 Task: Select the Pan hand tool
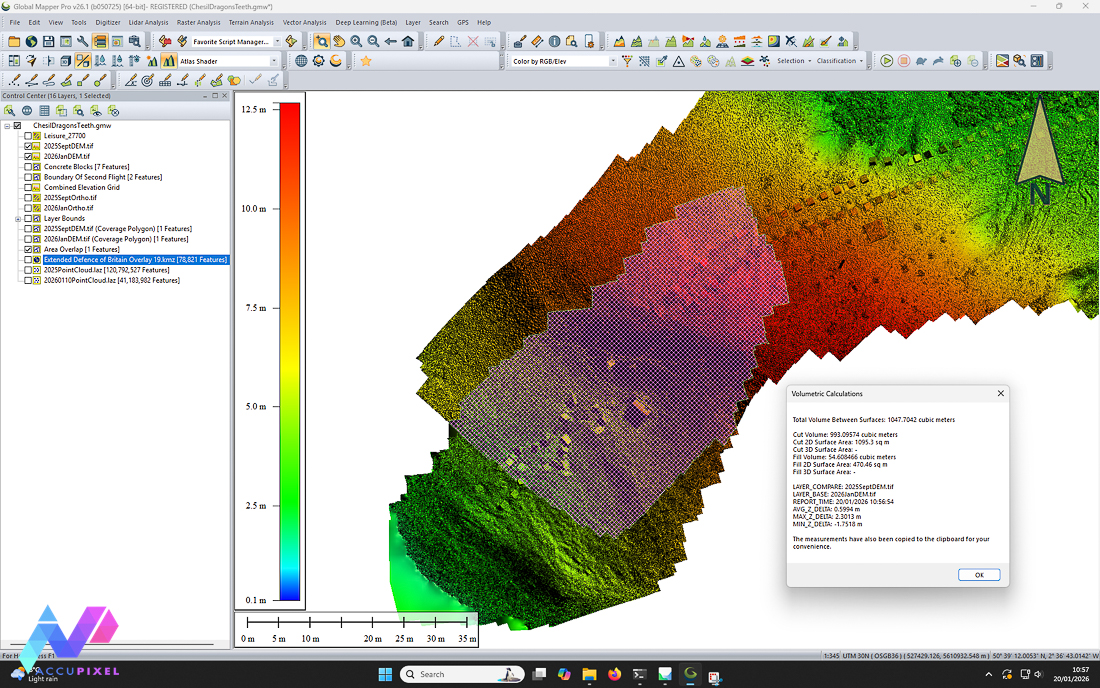(x=339, y=41)
